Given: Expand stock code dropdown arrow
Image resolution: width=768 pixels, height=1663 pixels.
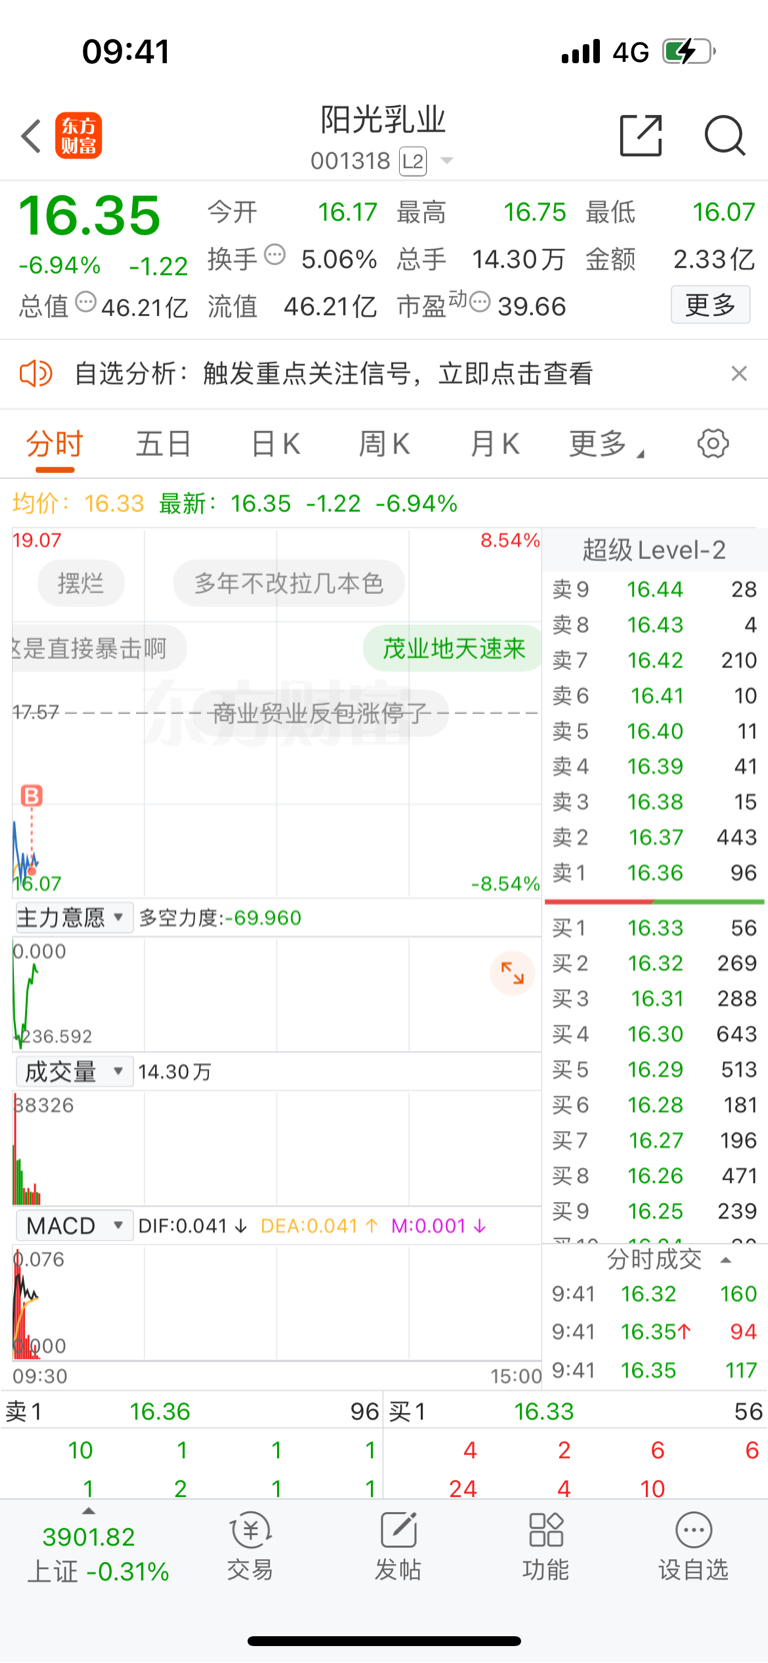Looking at the screenshot, I should click(447, 161).
